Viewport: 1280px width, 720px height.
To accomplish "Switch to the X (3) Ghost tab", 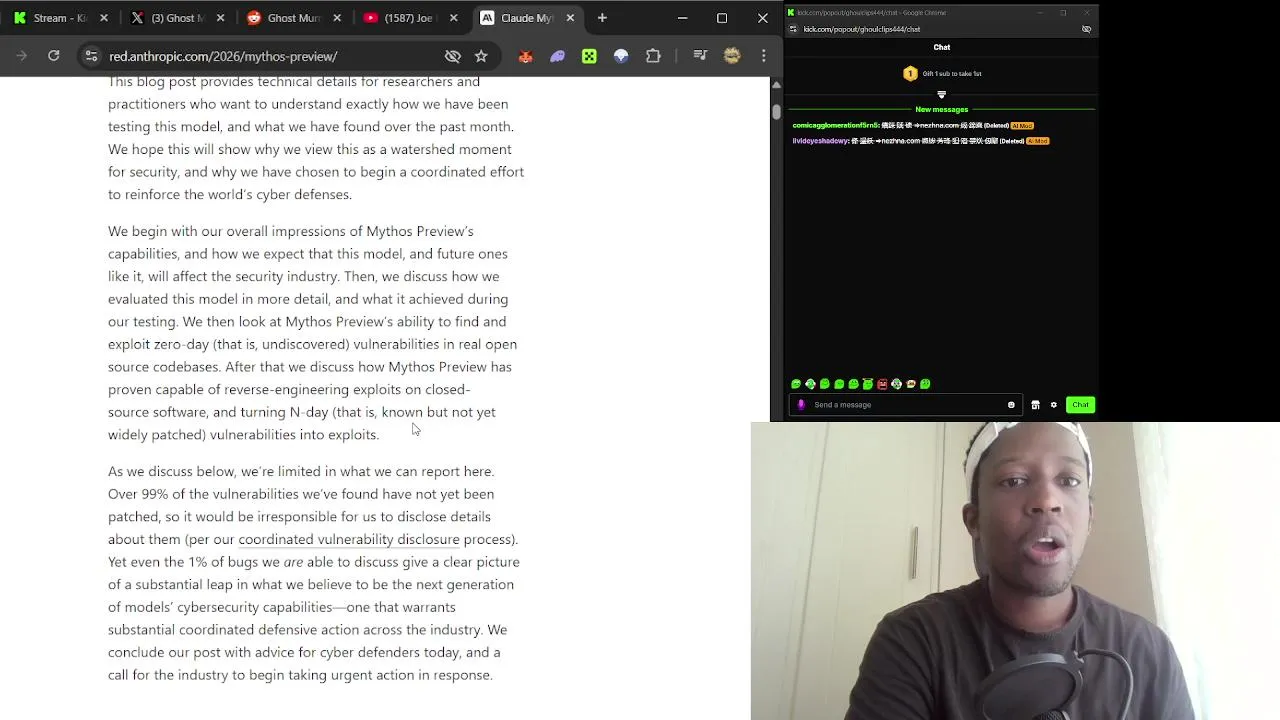I will (177, 18).
